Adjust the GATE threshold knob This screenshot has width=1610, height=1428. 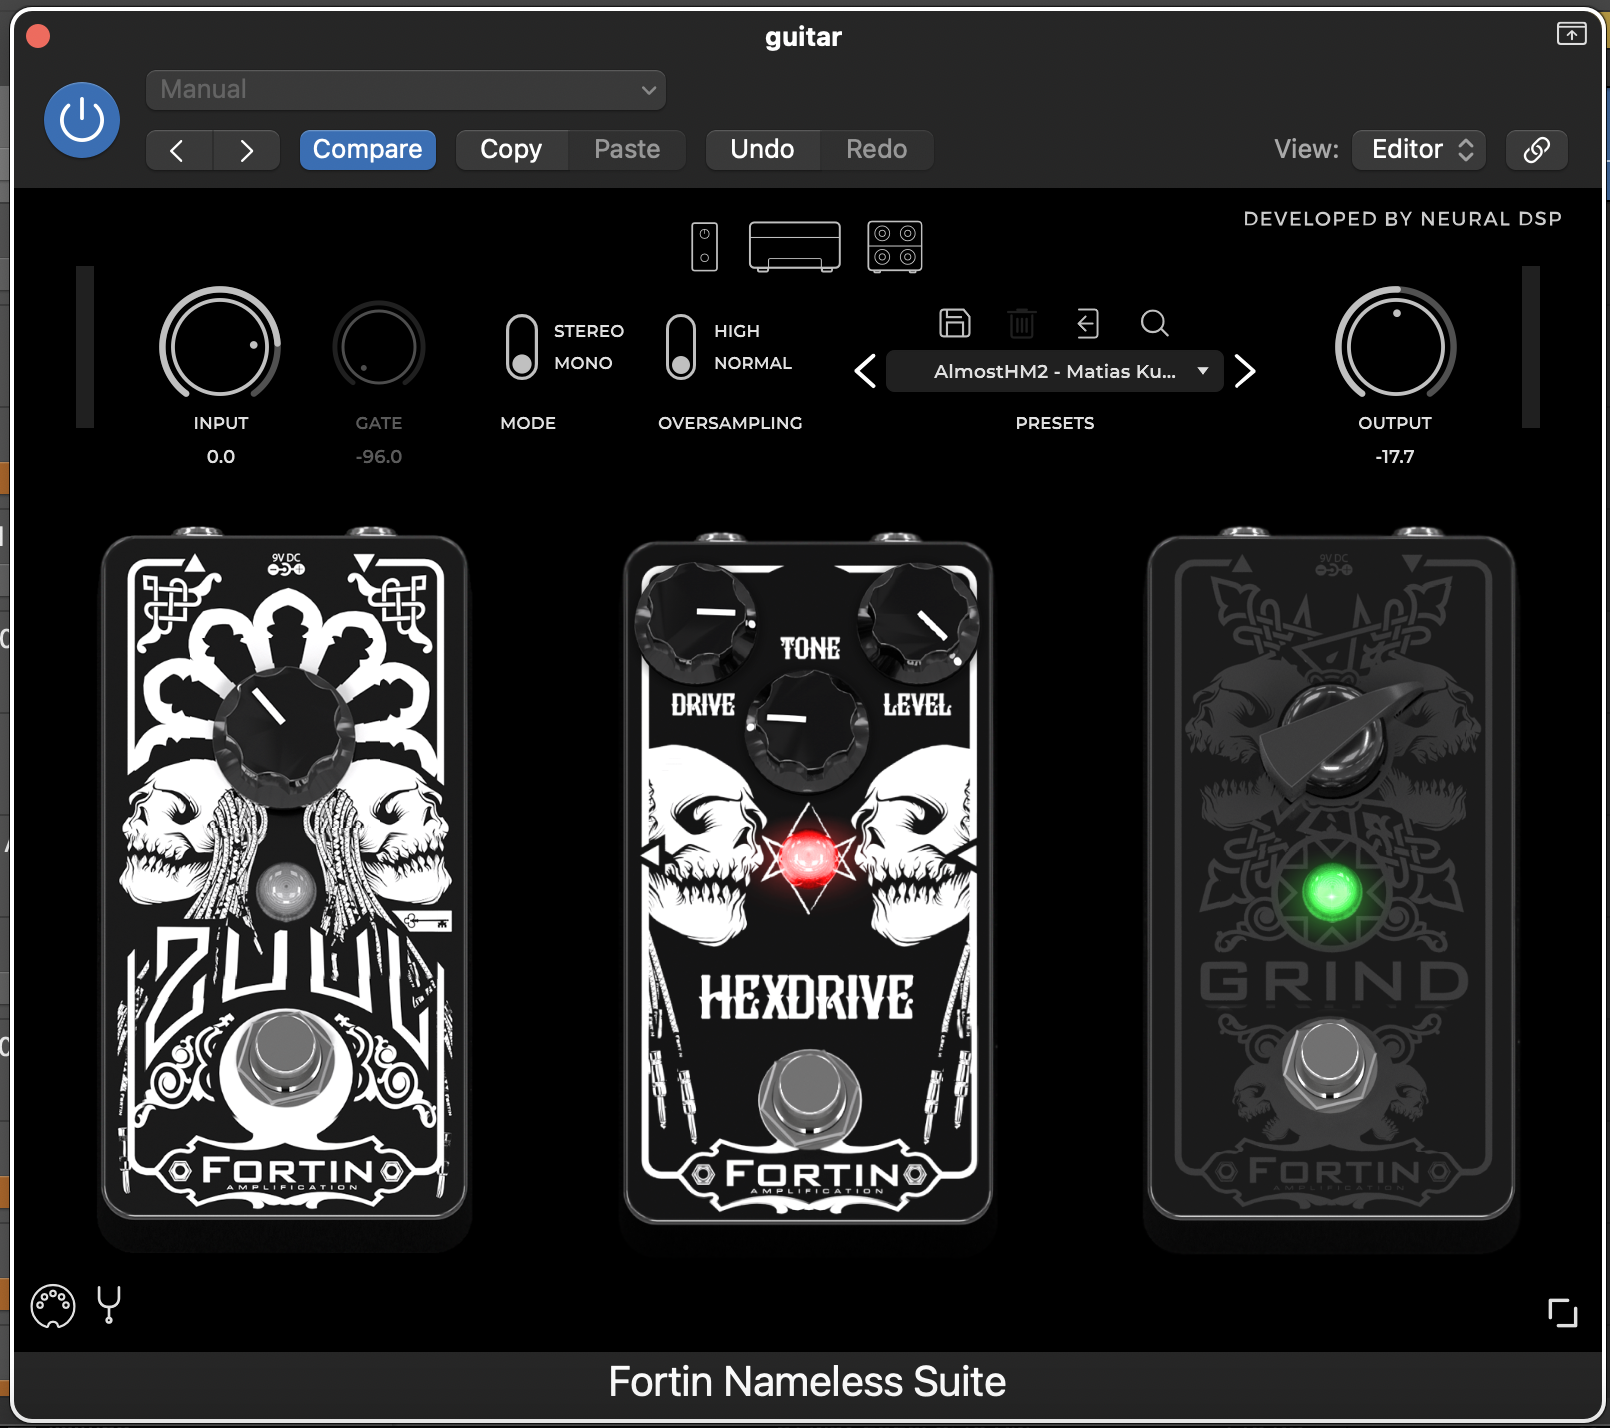379,347
